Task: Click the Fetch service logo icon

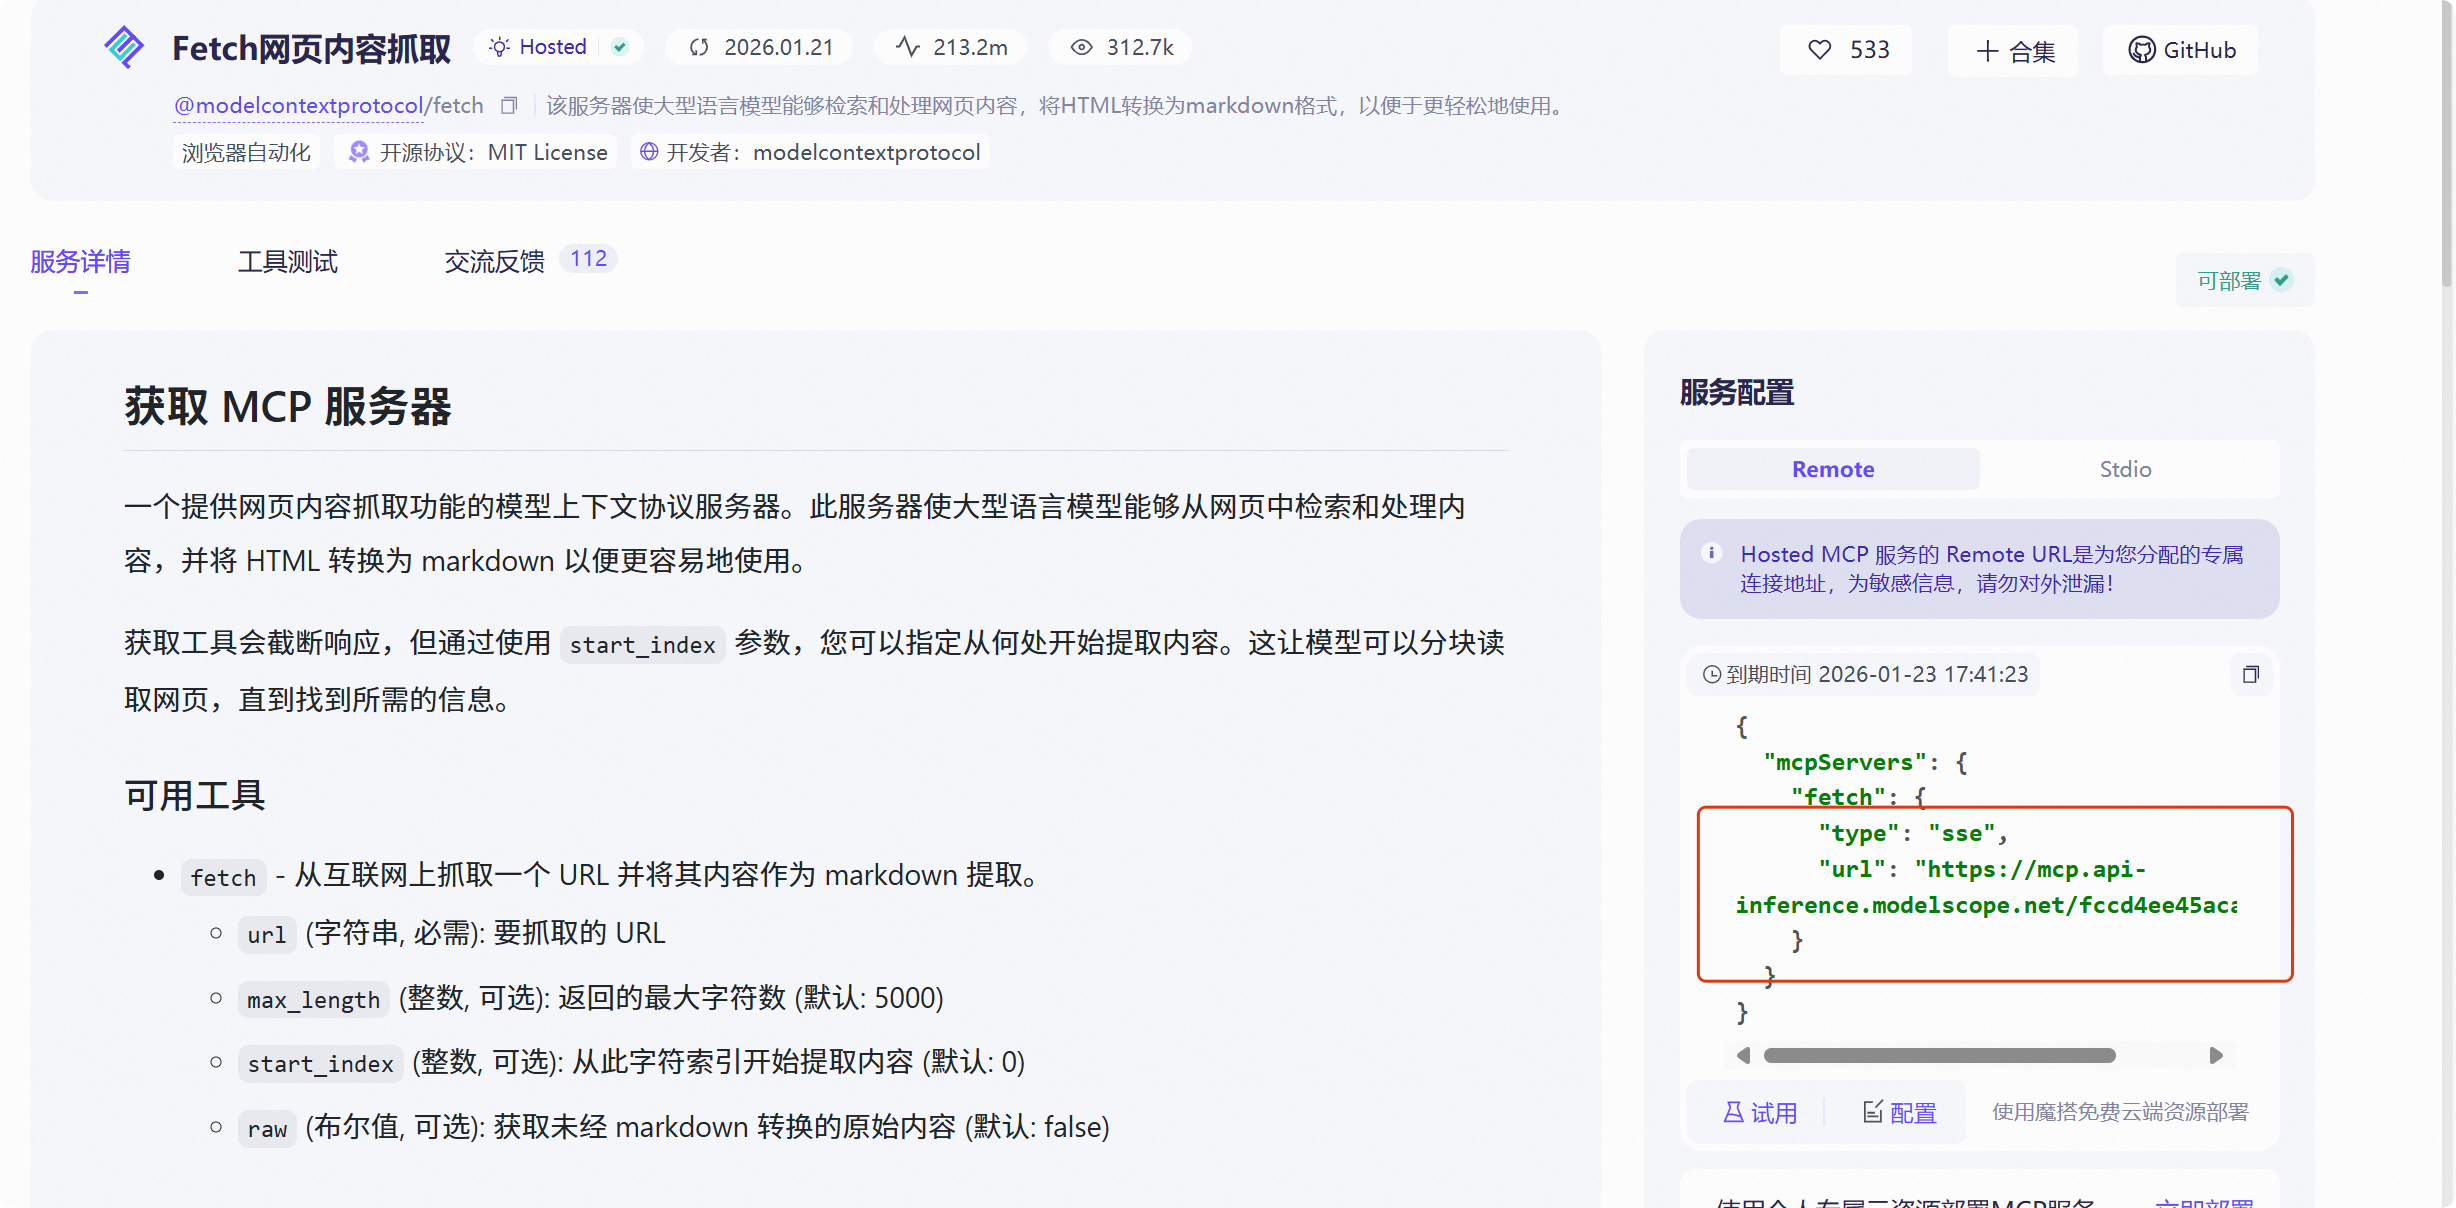Action: pos(124,46)
